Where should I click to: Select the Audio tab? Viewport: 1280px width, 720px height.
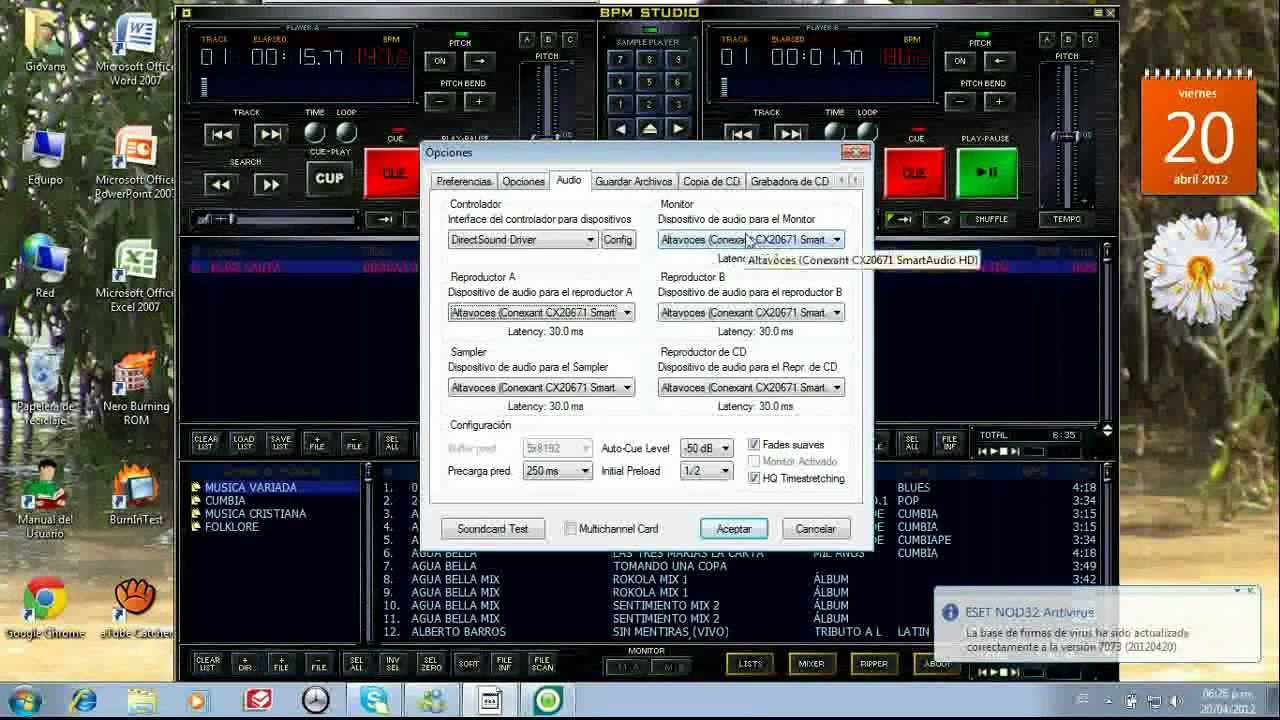[569, 180]
